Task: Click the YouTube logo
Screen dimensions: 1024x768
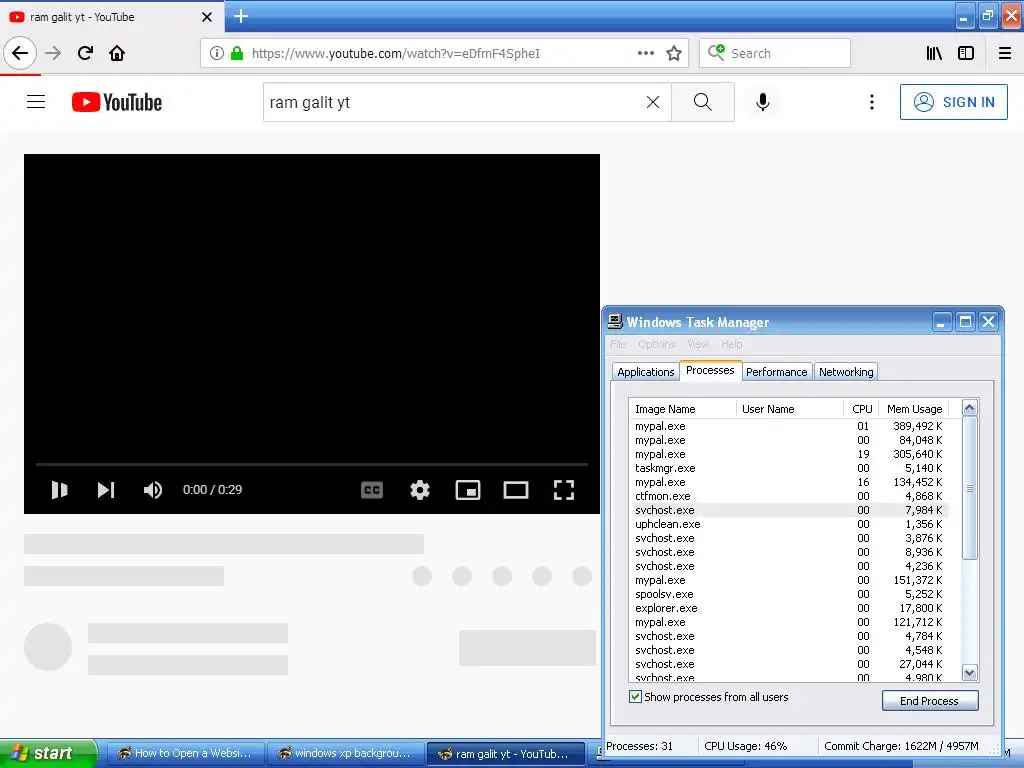Action: point(117,102)
